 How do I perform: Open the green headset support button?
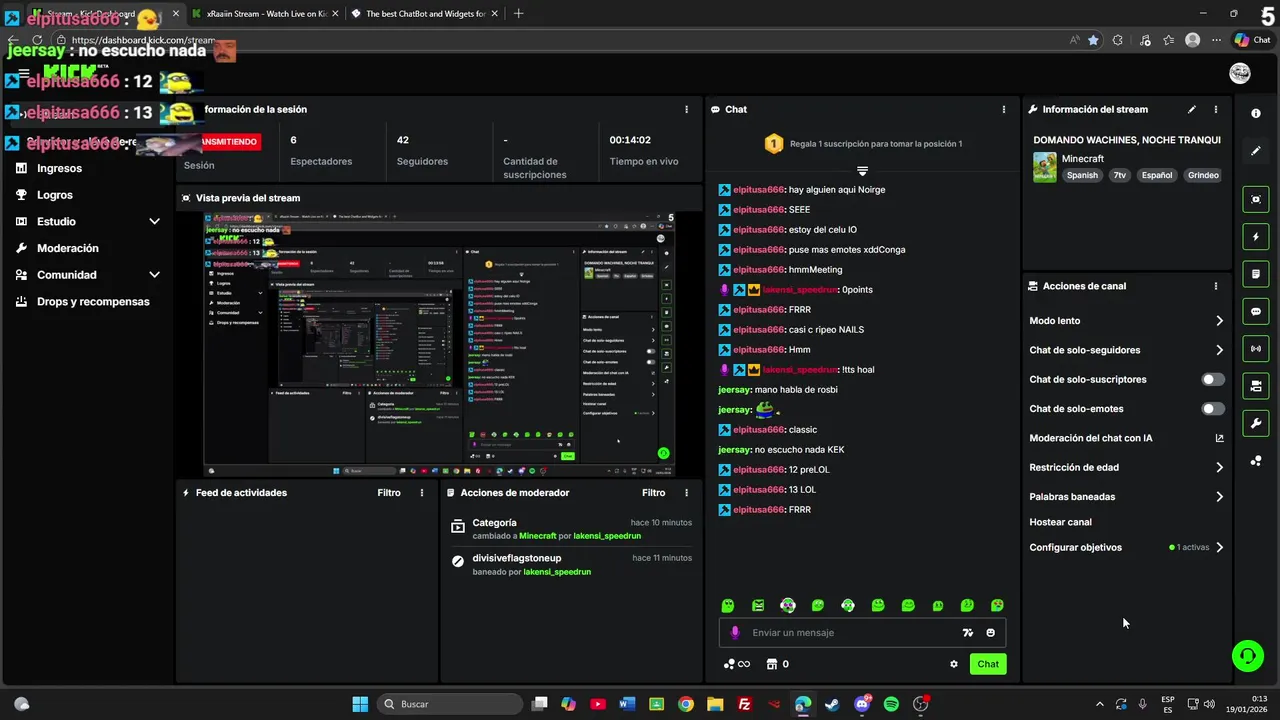[x=1248, y=656]
